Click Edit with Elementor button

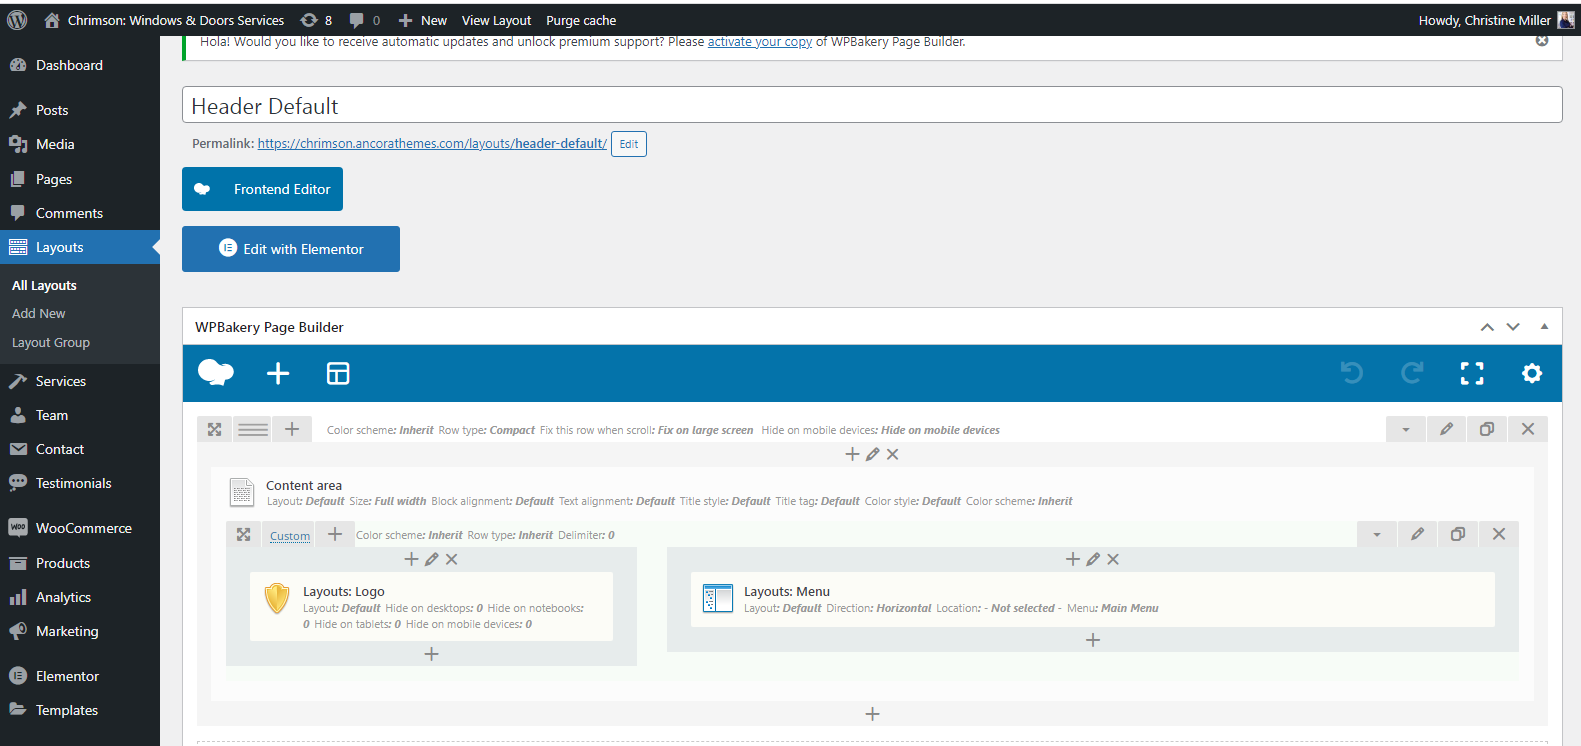click(x=291, y=249)
